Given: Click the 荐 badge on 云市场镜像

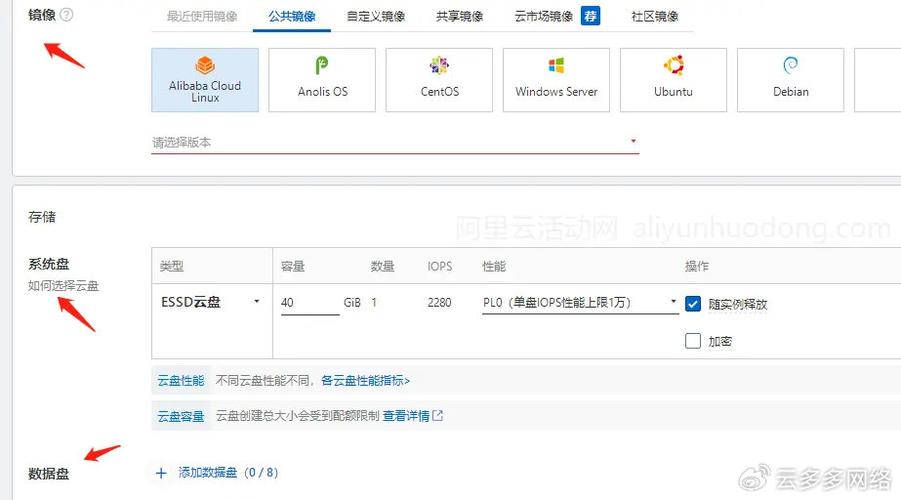Looking at the screenshot, I should [x=590, y=16].
